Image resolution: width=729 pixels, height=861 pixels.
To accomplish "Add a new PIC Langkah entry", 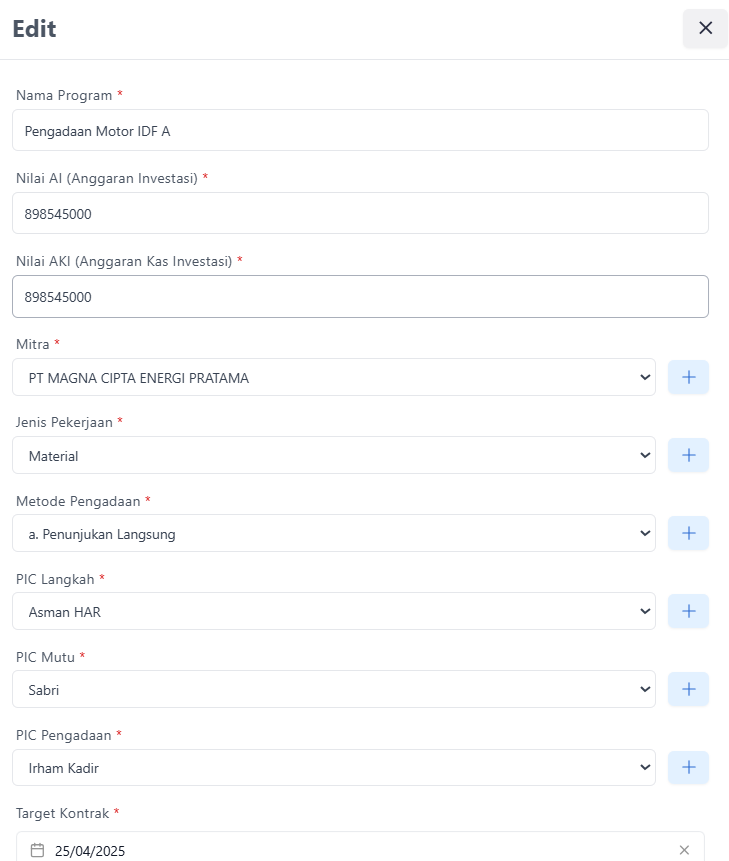I will point(688,611).
